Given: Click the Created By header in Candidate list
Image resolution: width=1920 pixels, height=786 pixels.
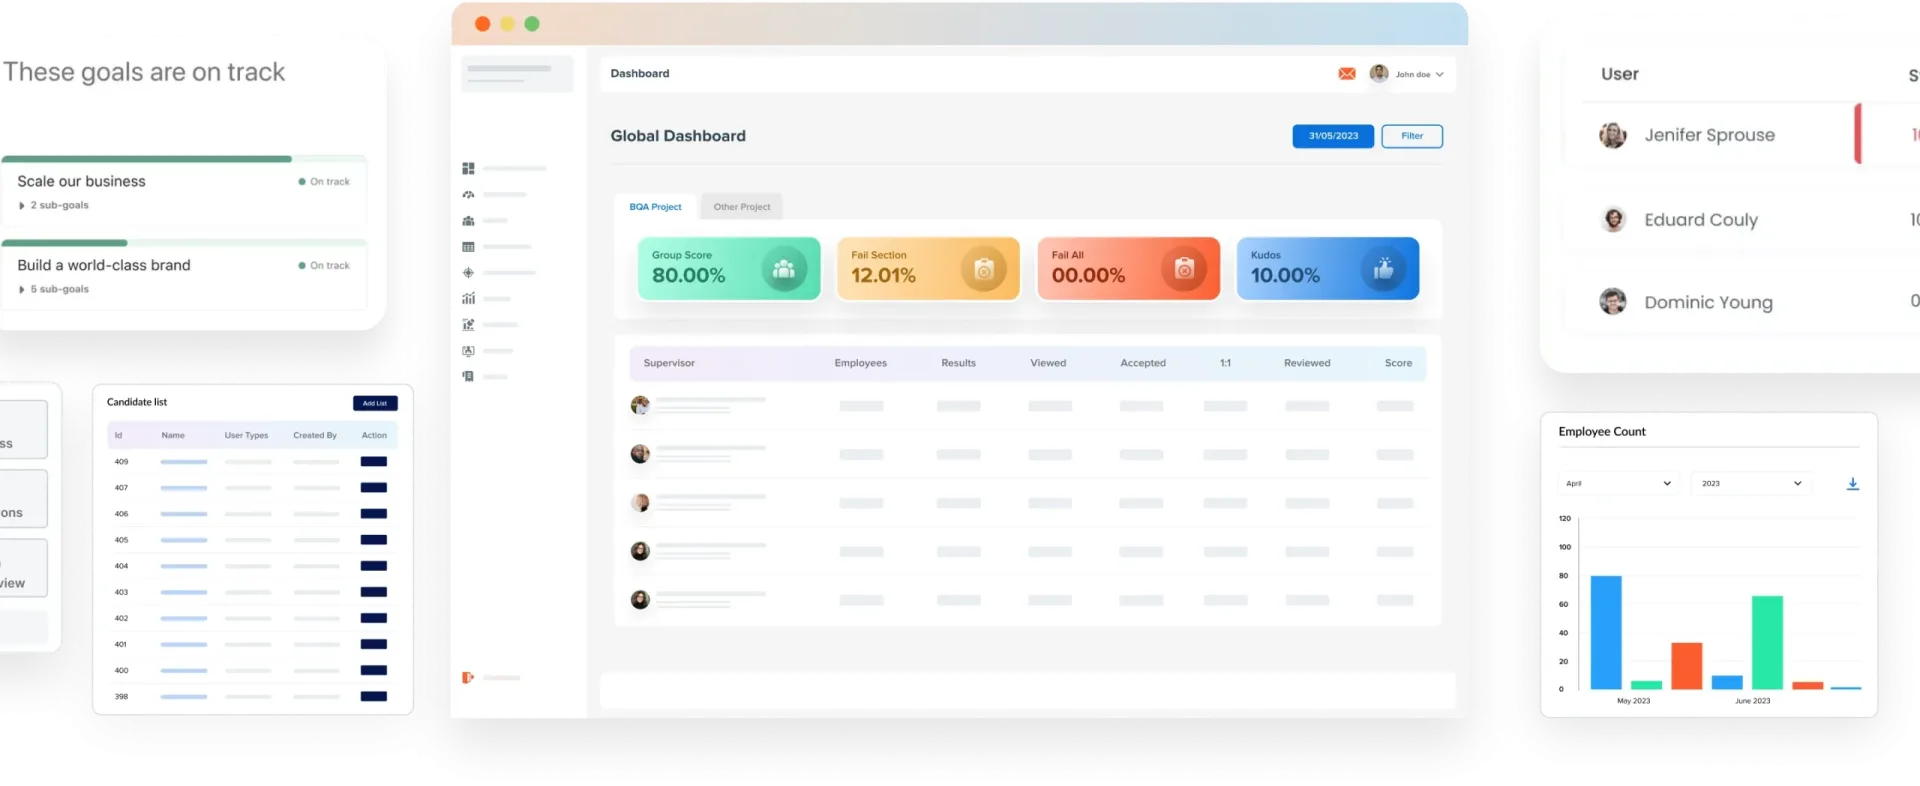Looking at the screenshot, I should (x=315, y=435).
